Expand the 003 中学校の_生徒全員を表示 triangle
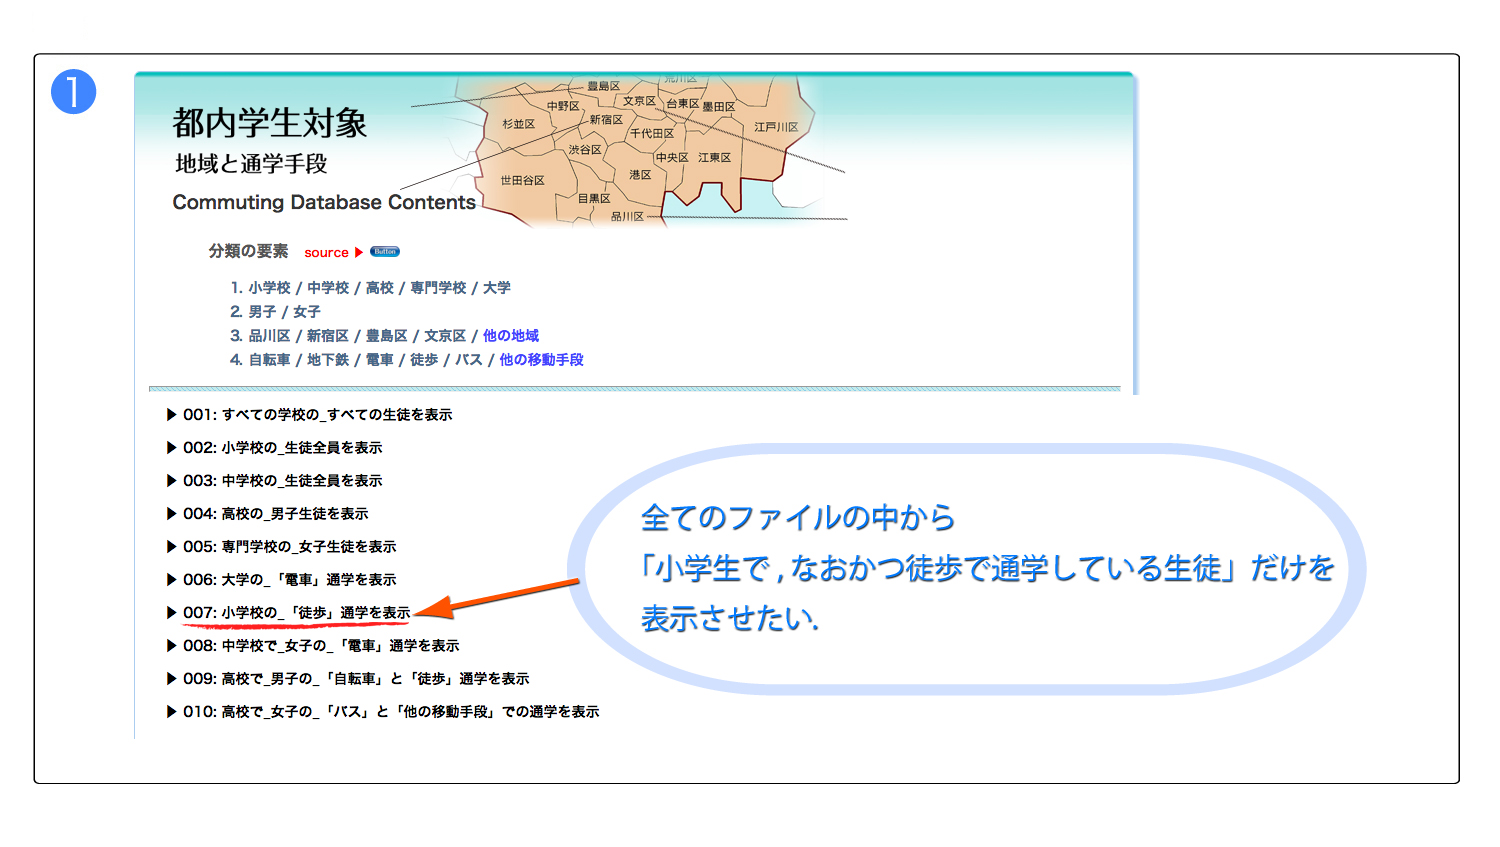 (x=172, y=481)
